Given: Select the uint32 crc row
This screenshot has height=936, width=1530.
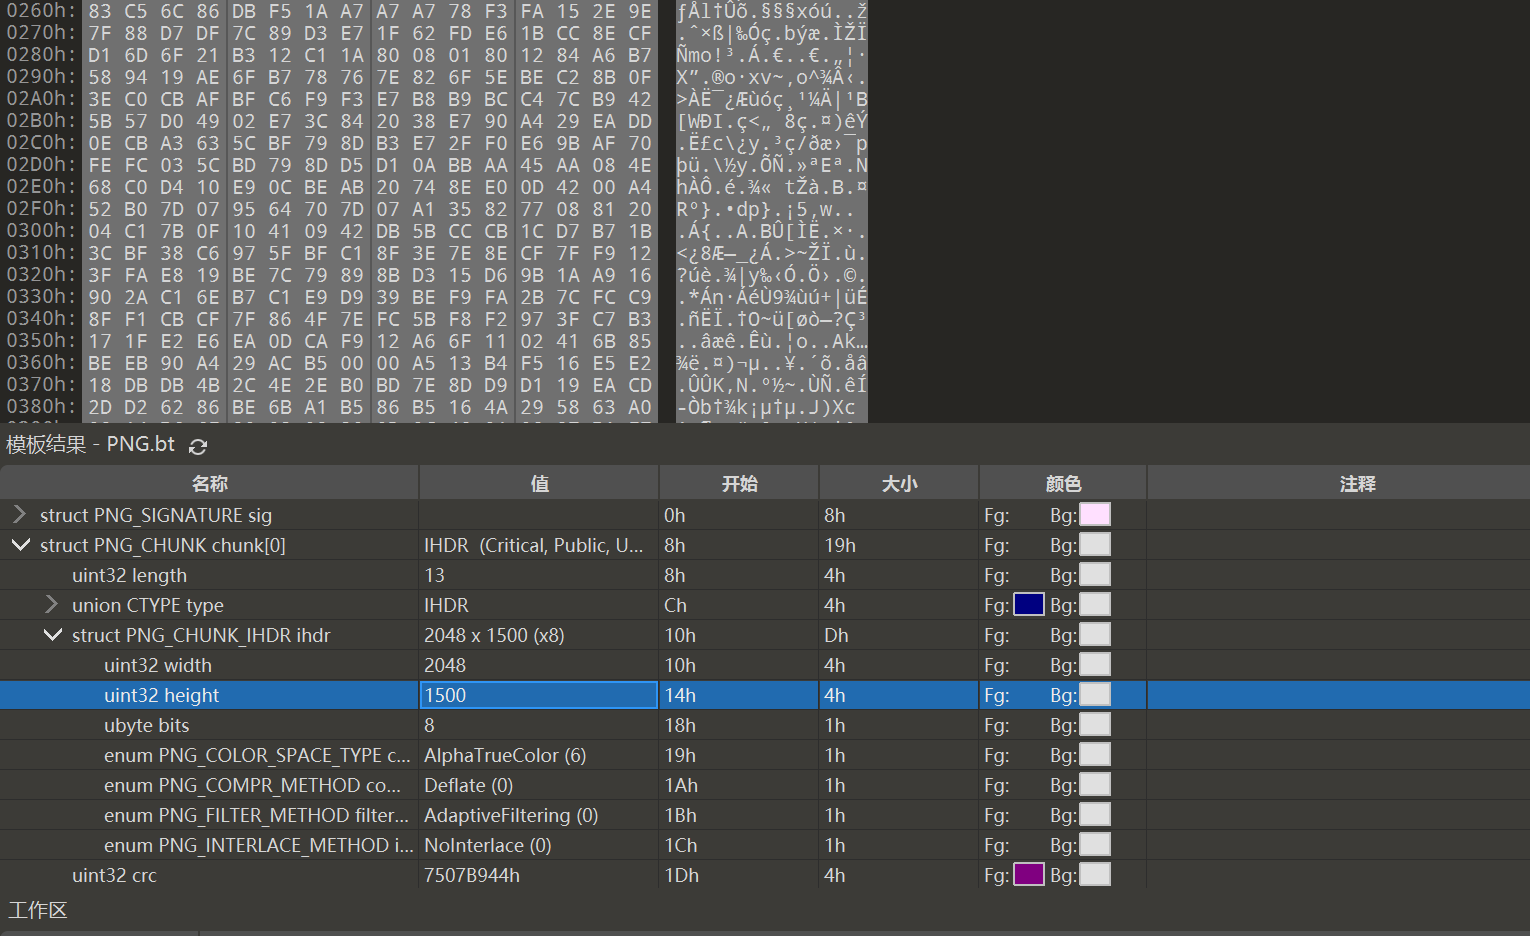Looking at the screenshot, I should click(765, 875).
